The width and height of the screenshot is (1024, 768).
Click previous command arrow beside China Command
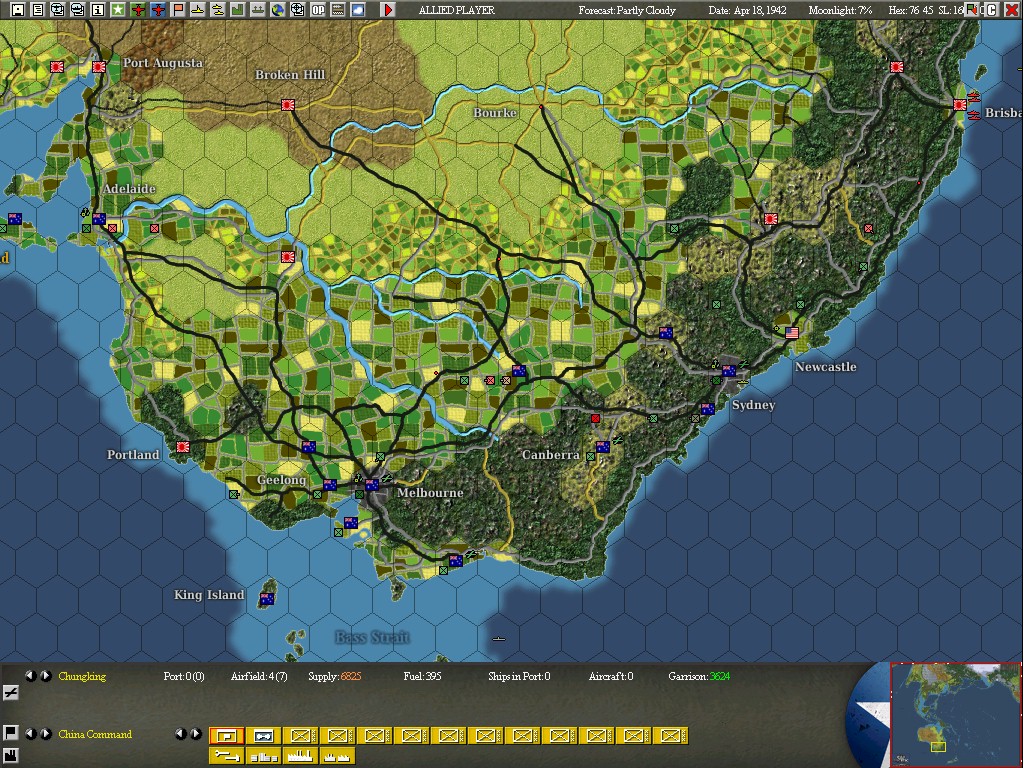[x=30, y=733]
